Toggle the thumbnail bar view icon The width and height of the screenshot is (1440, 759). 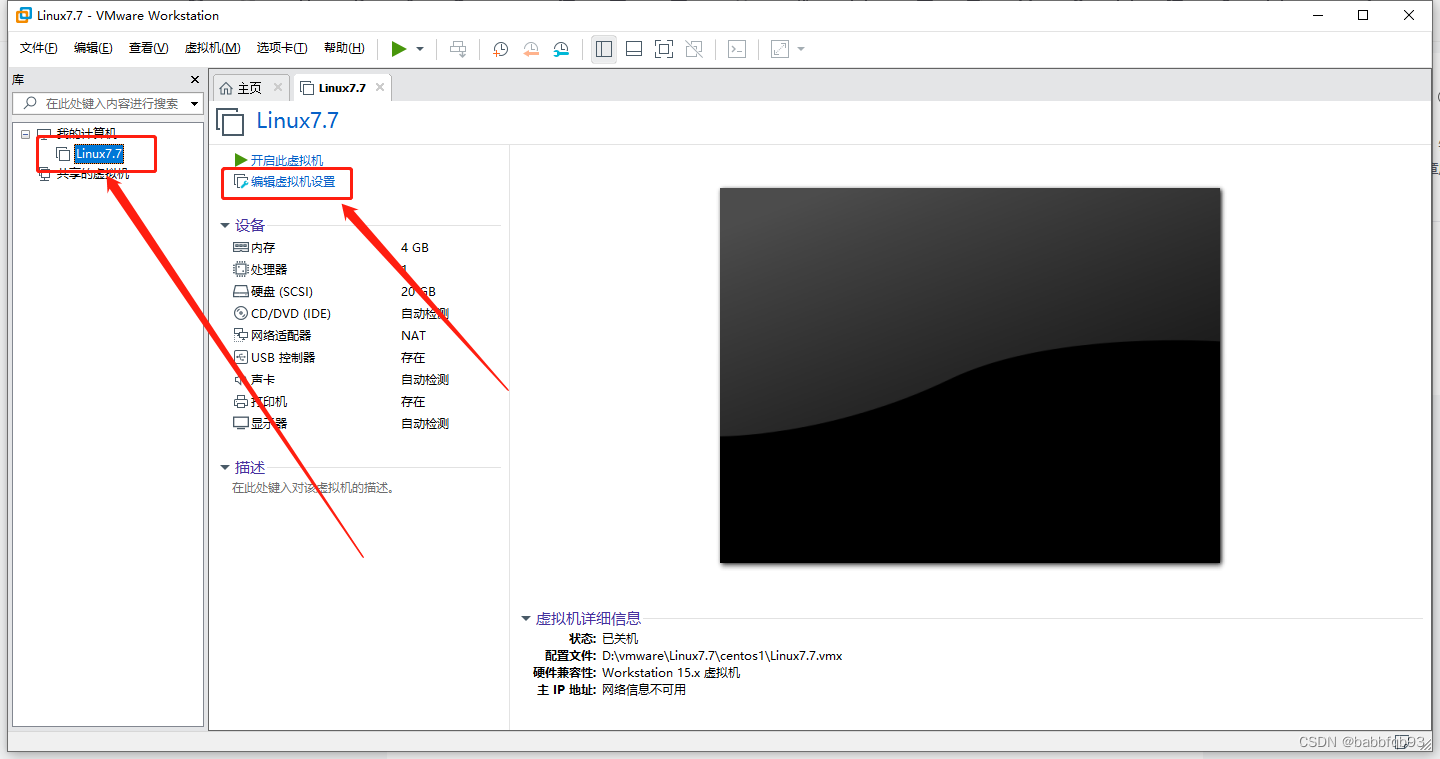634,48
